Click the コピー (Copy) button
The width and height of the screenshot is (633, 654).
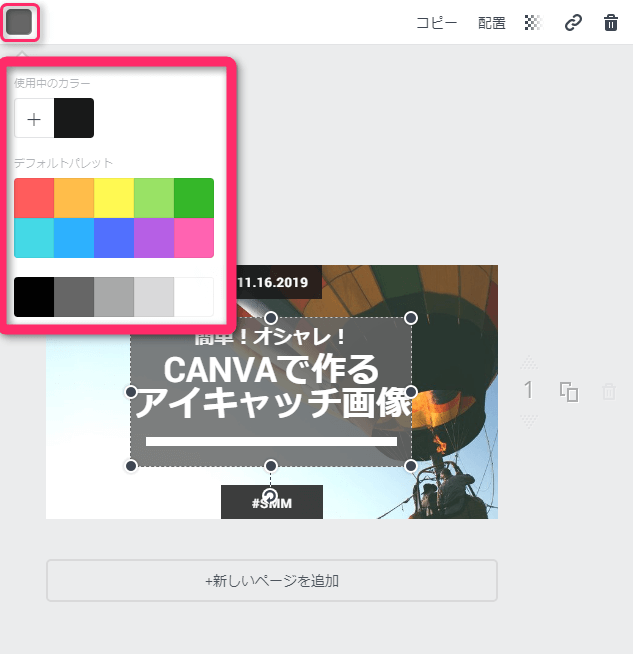pos(437,23)
